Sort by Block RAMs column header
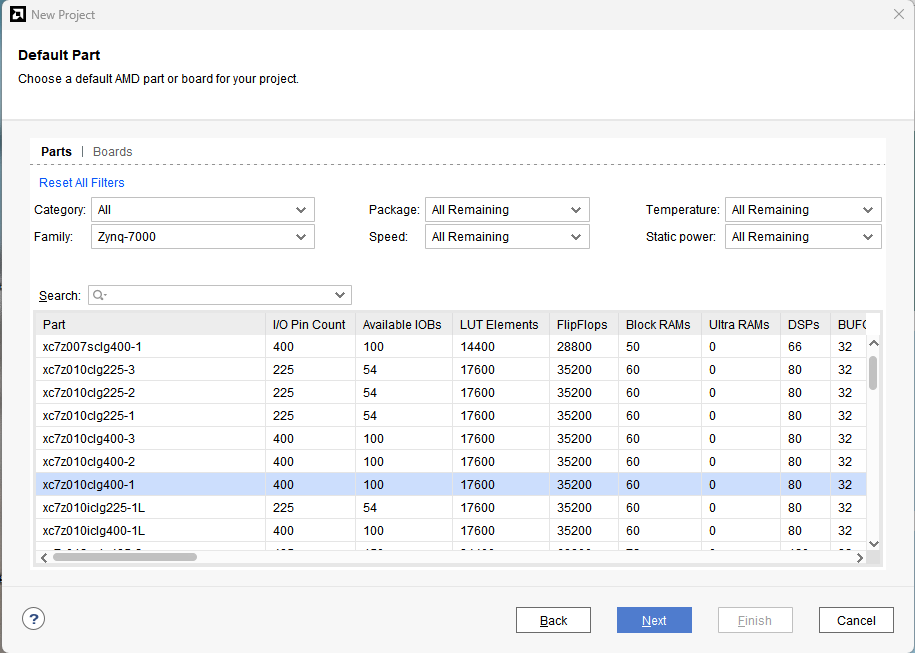Screen dimensions: 915x653 coord(660,324)
